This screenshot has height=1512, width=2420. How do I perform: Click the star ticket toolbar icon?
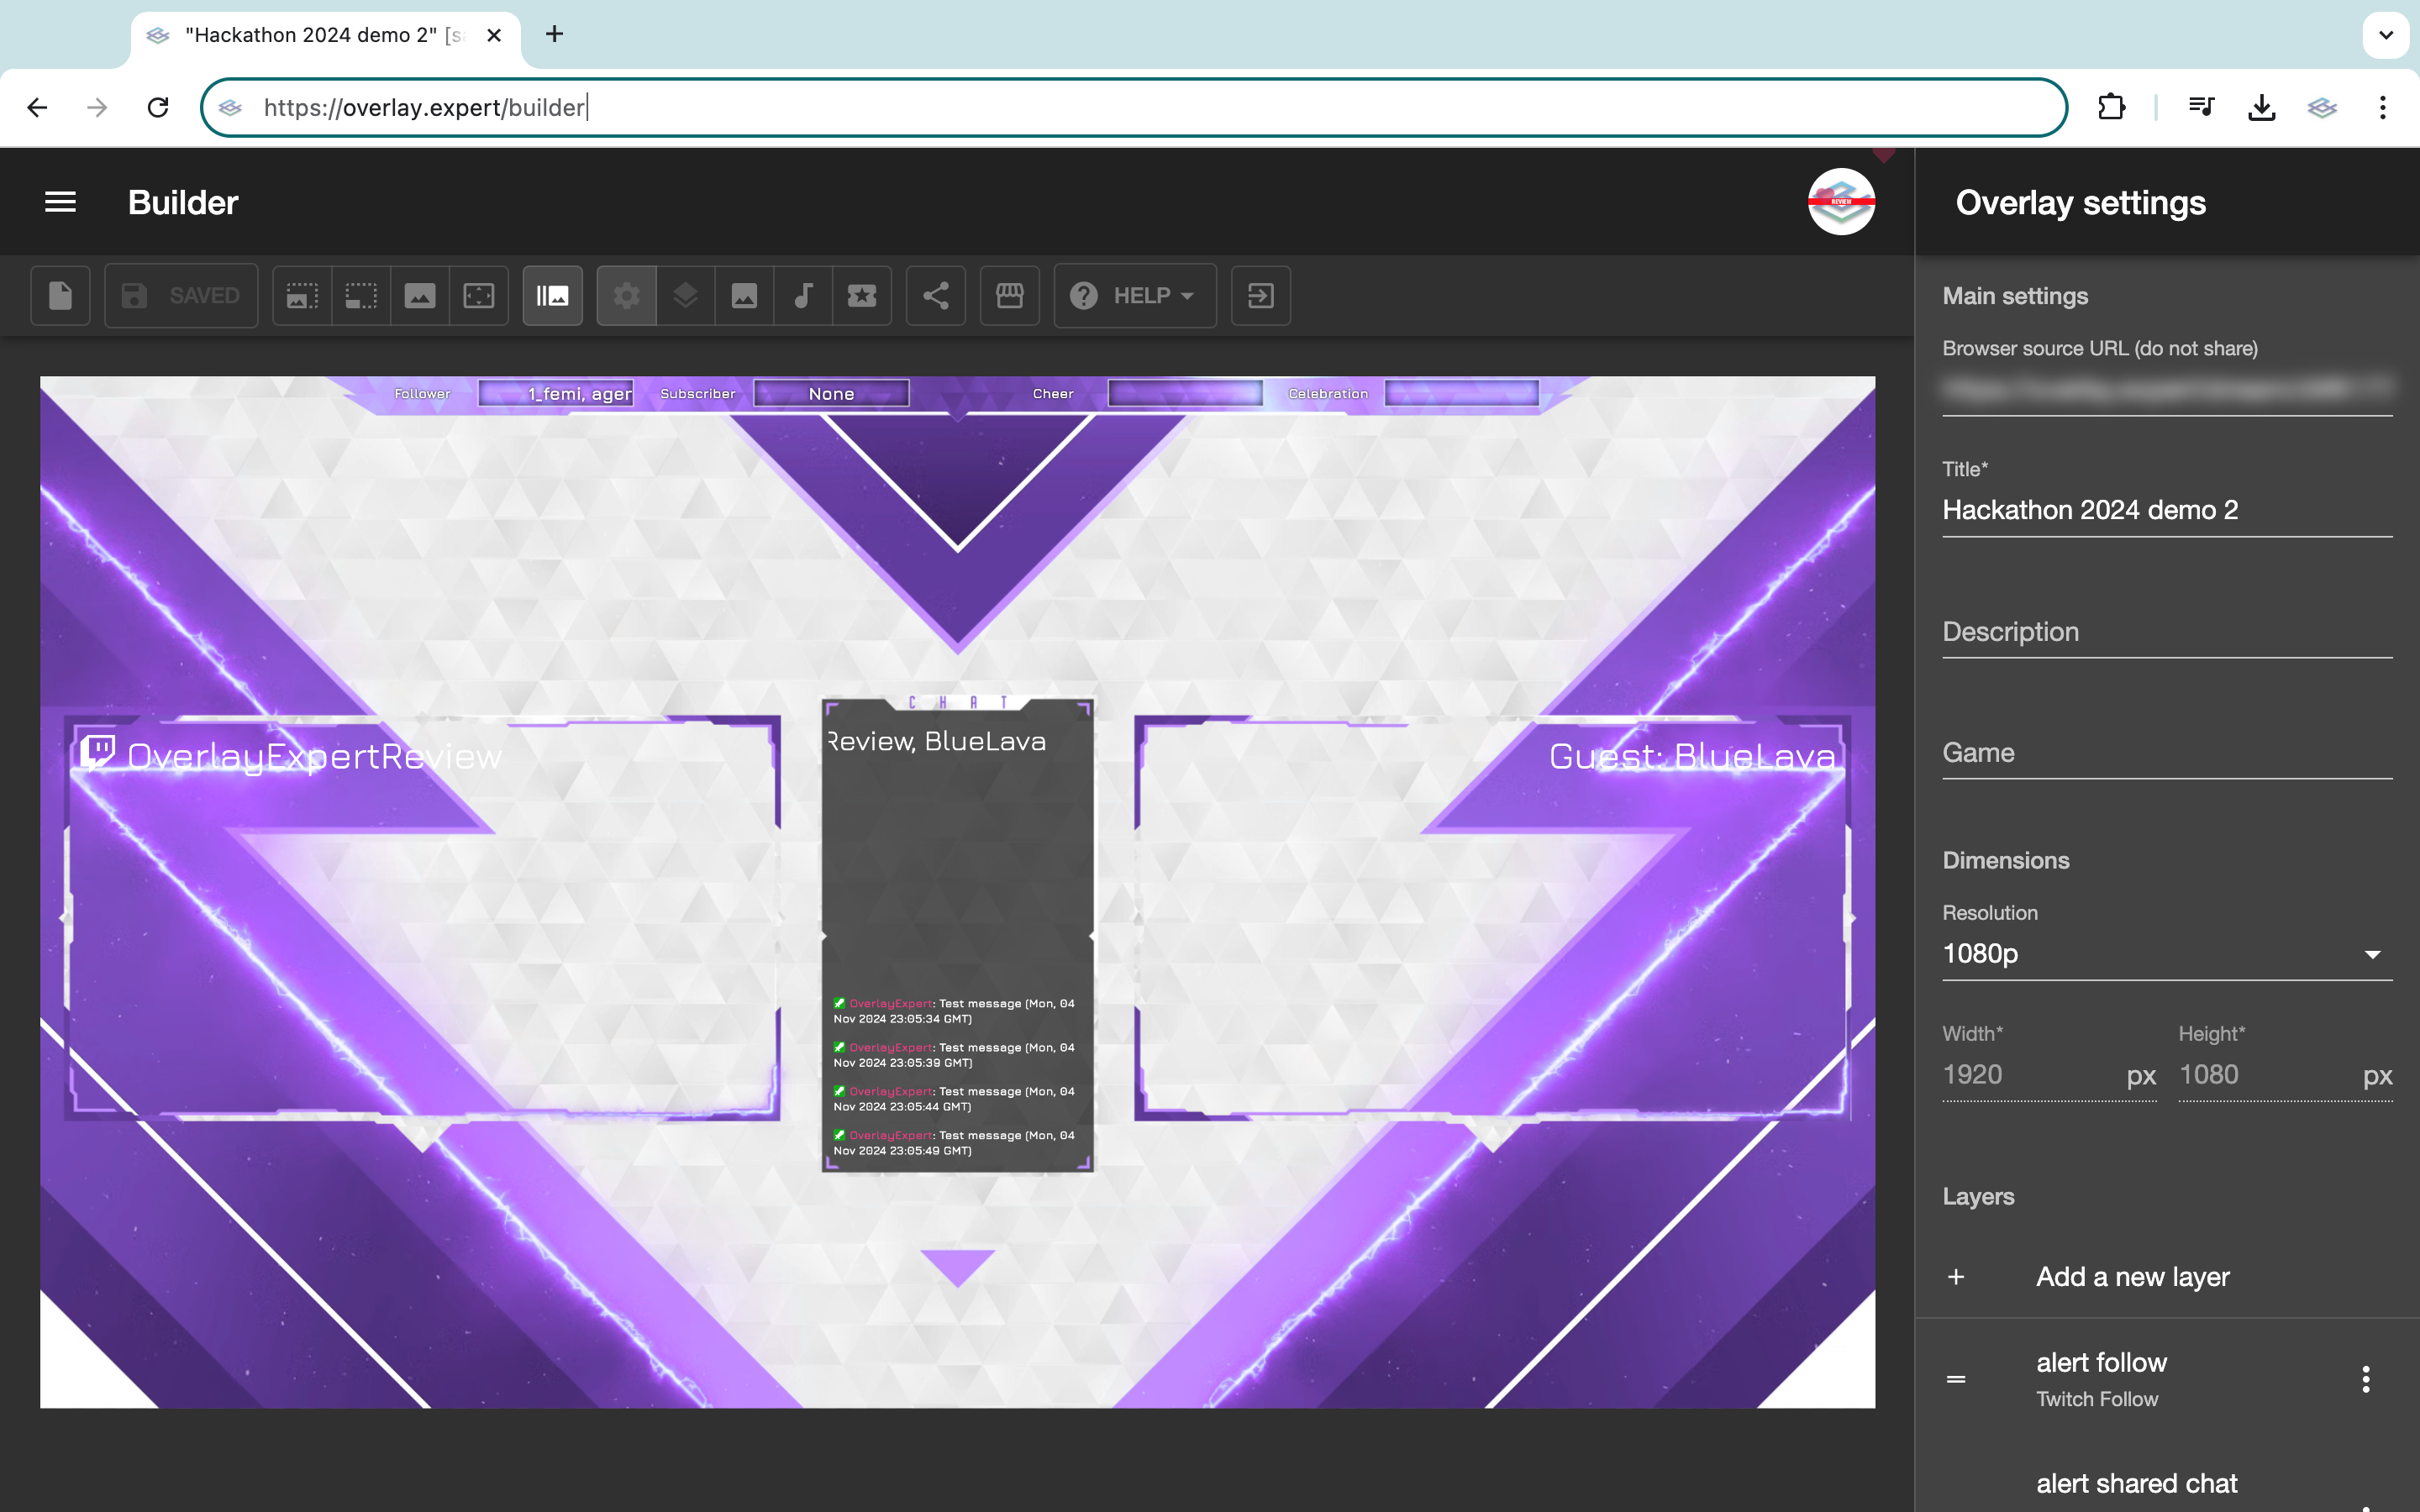tap(862, 295)
